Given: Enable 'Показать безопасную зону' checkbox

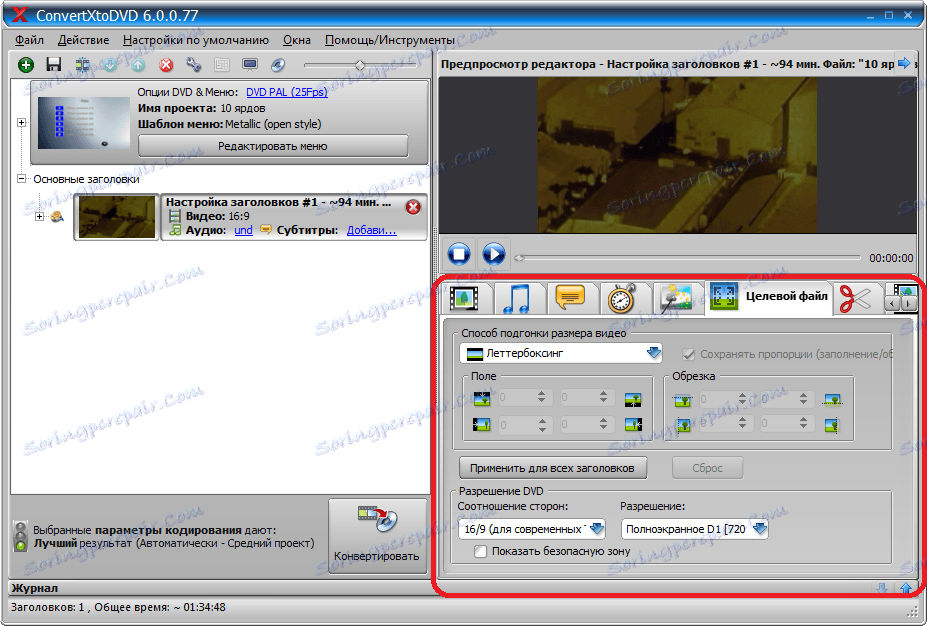Looking at the screenshot, I should pos(481,552).
